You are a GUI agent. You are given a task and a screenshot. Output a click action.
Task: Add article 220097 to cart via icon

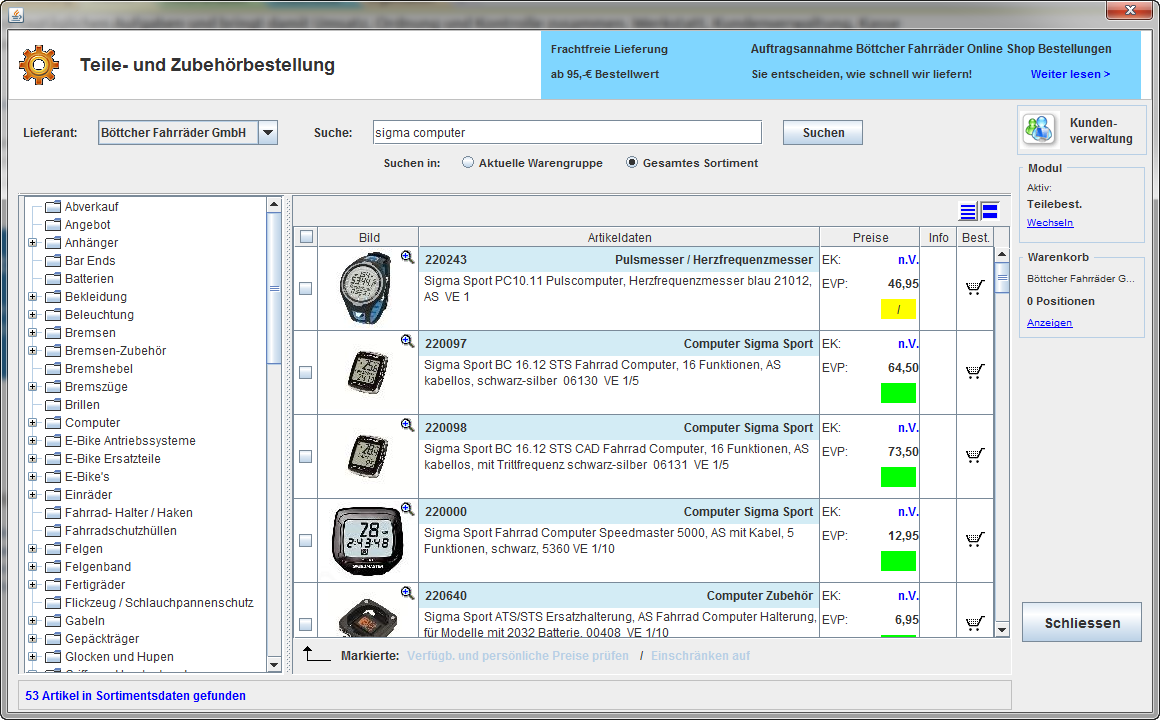pyautogui.click(x=974, y=372)
